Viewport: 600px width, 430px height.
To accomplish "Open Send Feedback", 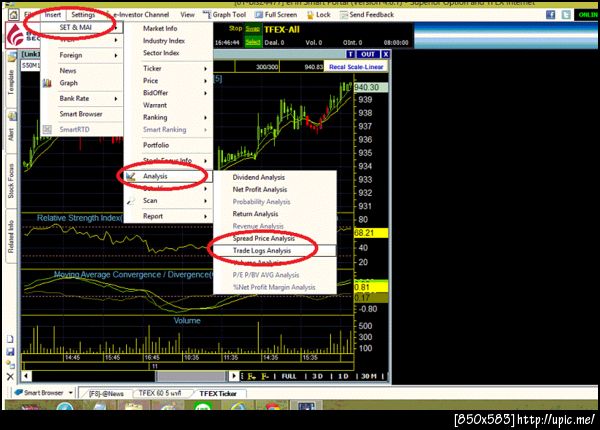I will pyautogui.click(x=367, y=15).
